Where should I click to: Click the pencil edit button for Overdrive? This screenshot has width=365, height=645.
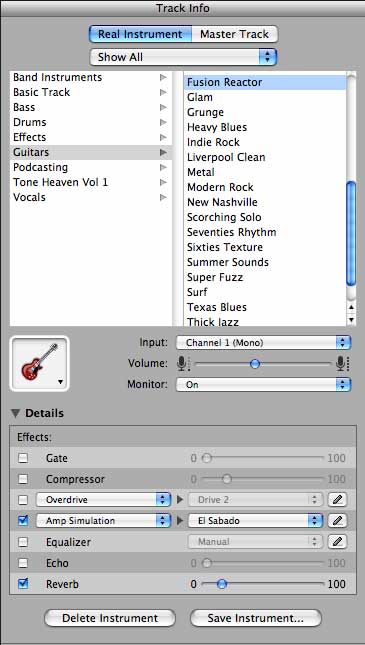pyautogui.click(x=337, y=500)
